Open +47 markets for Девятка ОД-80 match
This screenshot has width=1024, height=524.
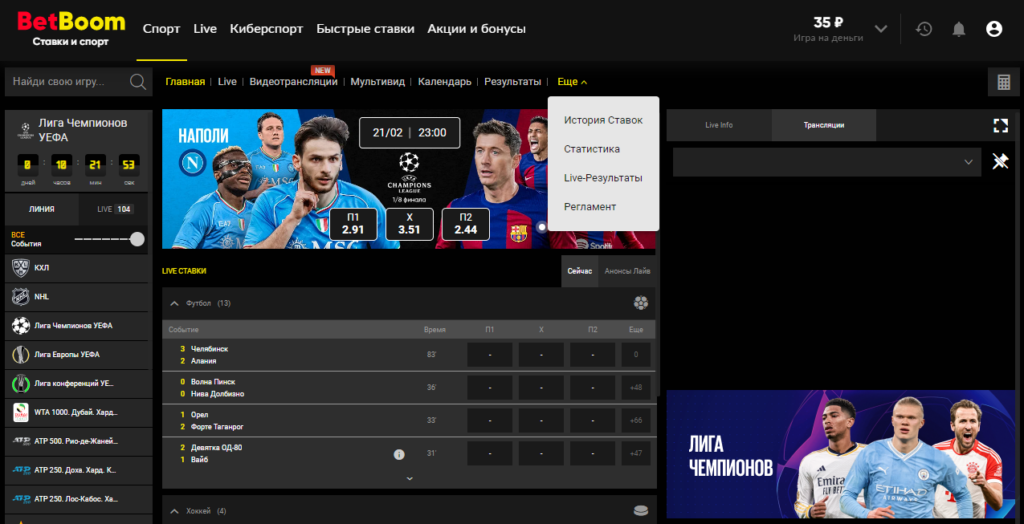click(x=636, y=453)
